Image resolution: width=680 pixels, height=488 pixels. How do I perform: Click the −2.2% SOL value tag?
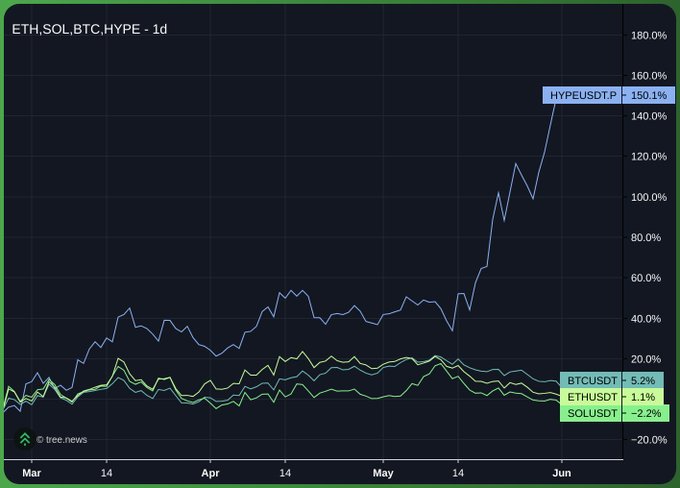[x=646, y=413]
